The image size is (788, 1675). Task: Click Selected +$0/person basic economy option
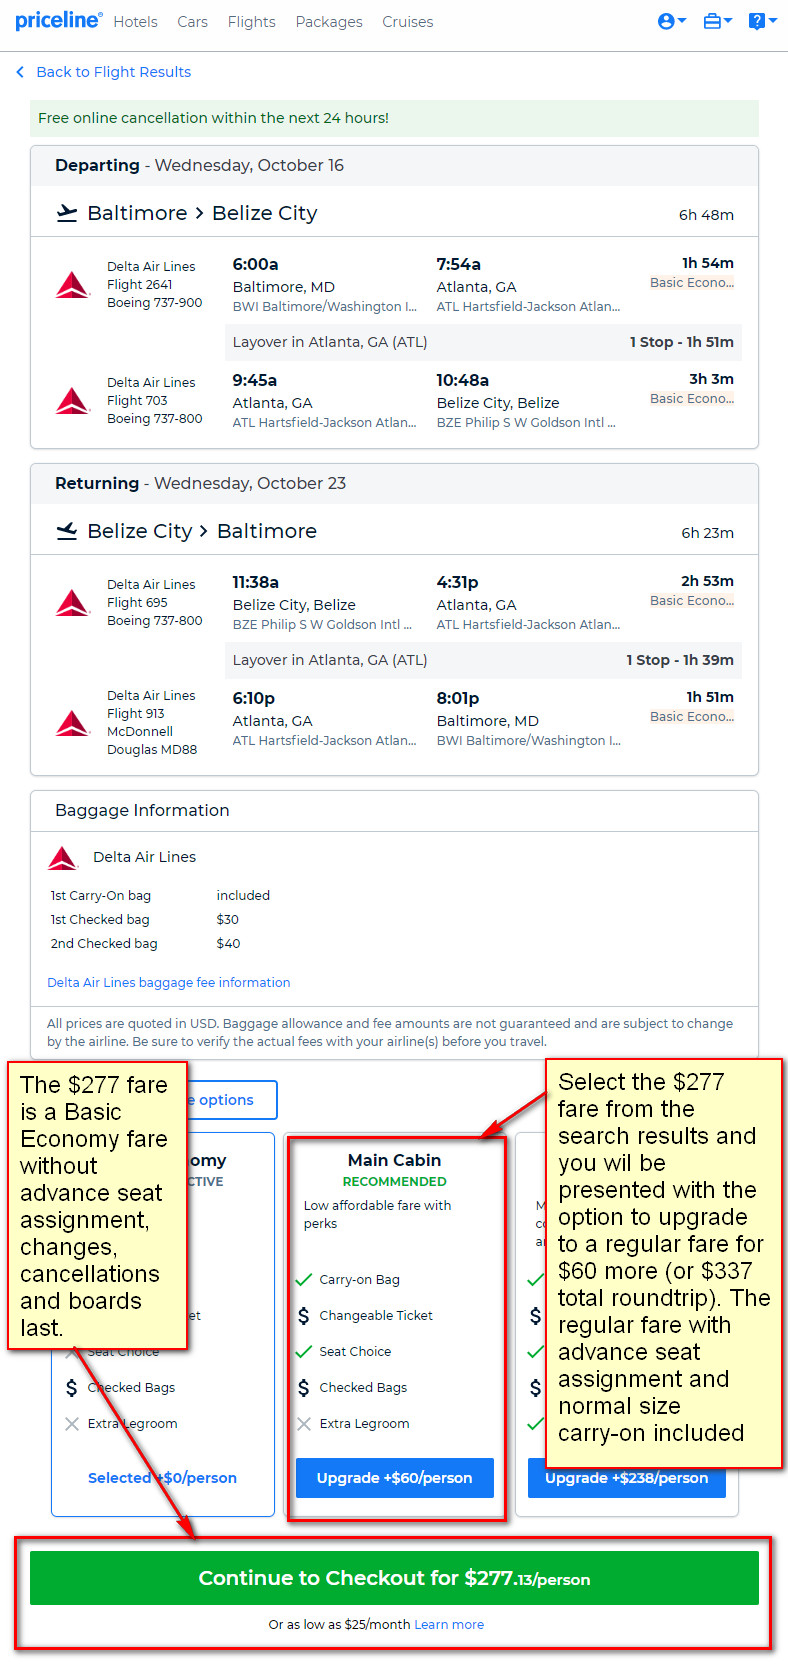point(162,1478)
